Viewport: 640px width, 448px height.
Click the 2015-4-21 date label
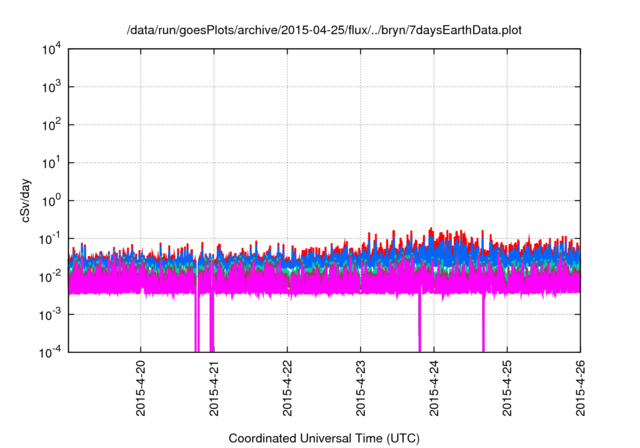pos(214,388)
